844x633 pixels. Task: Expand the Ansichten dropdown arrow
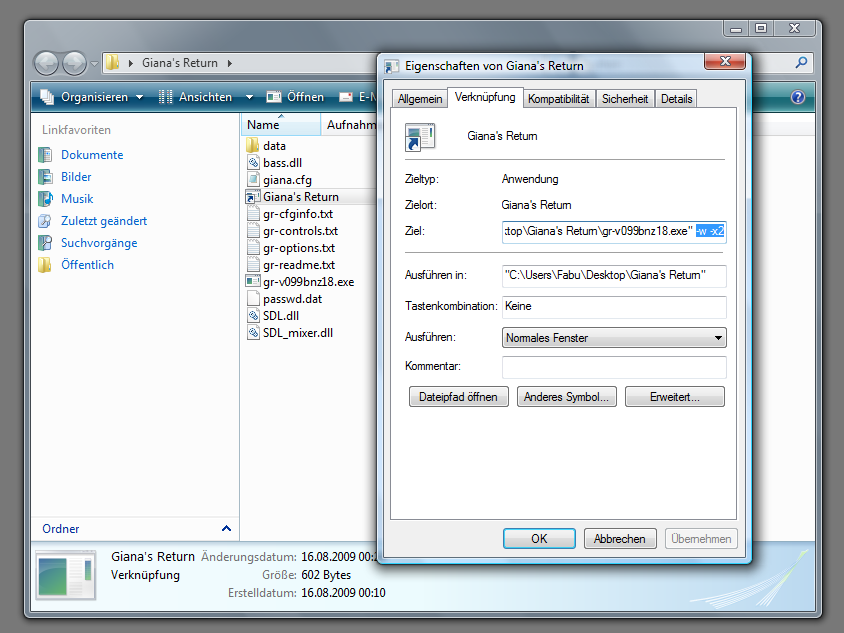[x=249, y=97]
